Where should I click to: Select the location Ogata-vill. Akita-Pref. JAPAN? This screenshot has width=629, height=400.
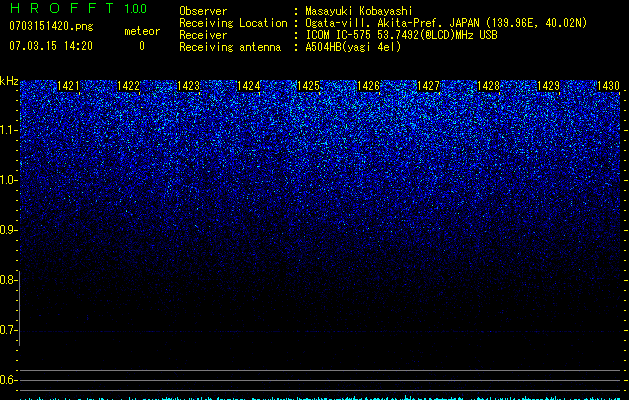point(392,23)
